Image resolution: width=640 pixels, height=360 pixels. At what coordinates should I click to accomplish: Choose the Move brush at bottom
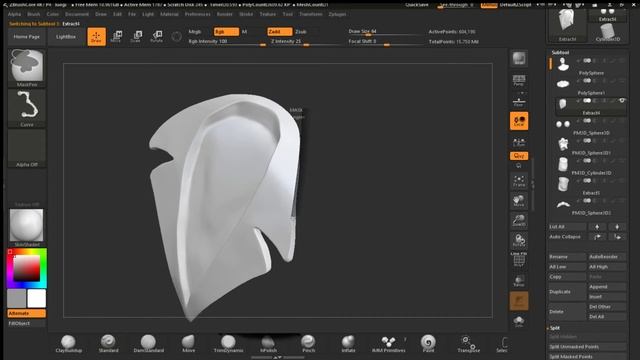pos(188,344)
